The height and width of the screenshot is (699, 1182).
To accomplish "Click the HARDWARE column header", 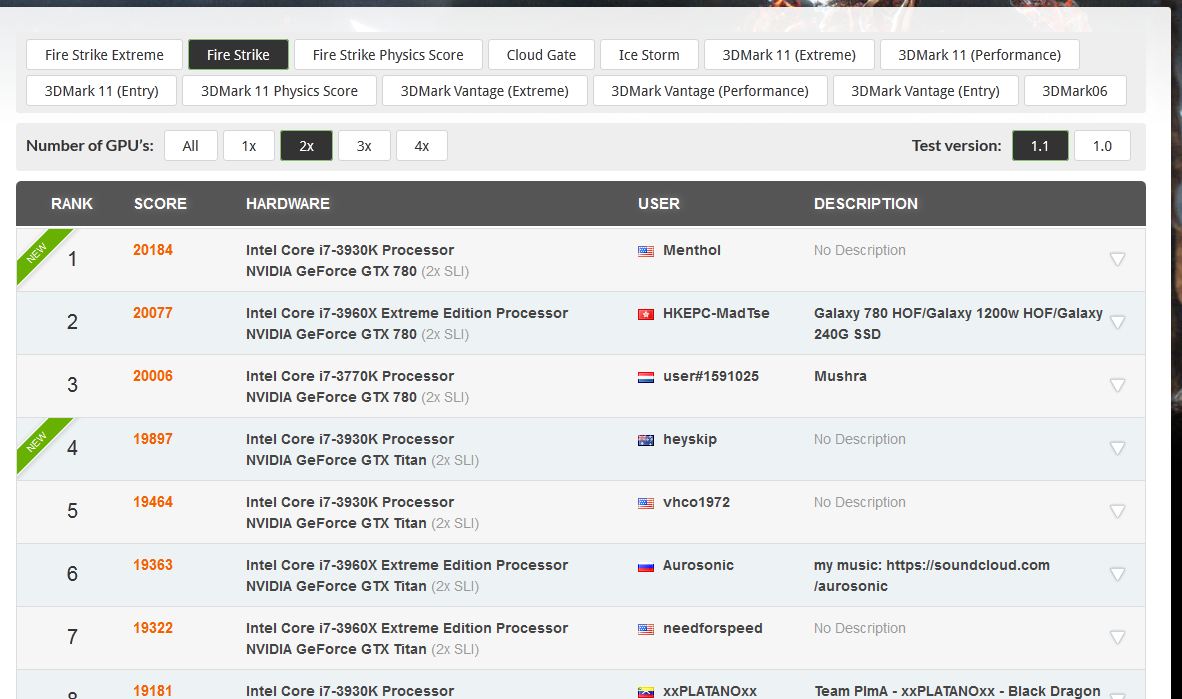I will tap(288, 204).
